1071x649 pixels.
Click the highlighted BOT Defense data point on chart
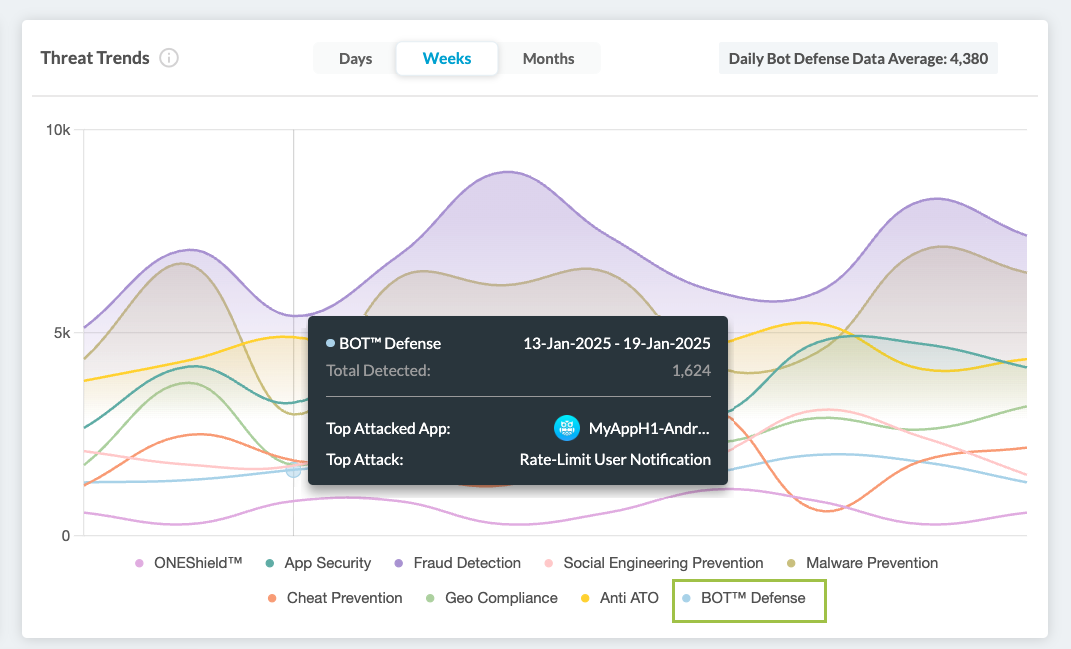pos(292,470)
